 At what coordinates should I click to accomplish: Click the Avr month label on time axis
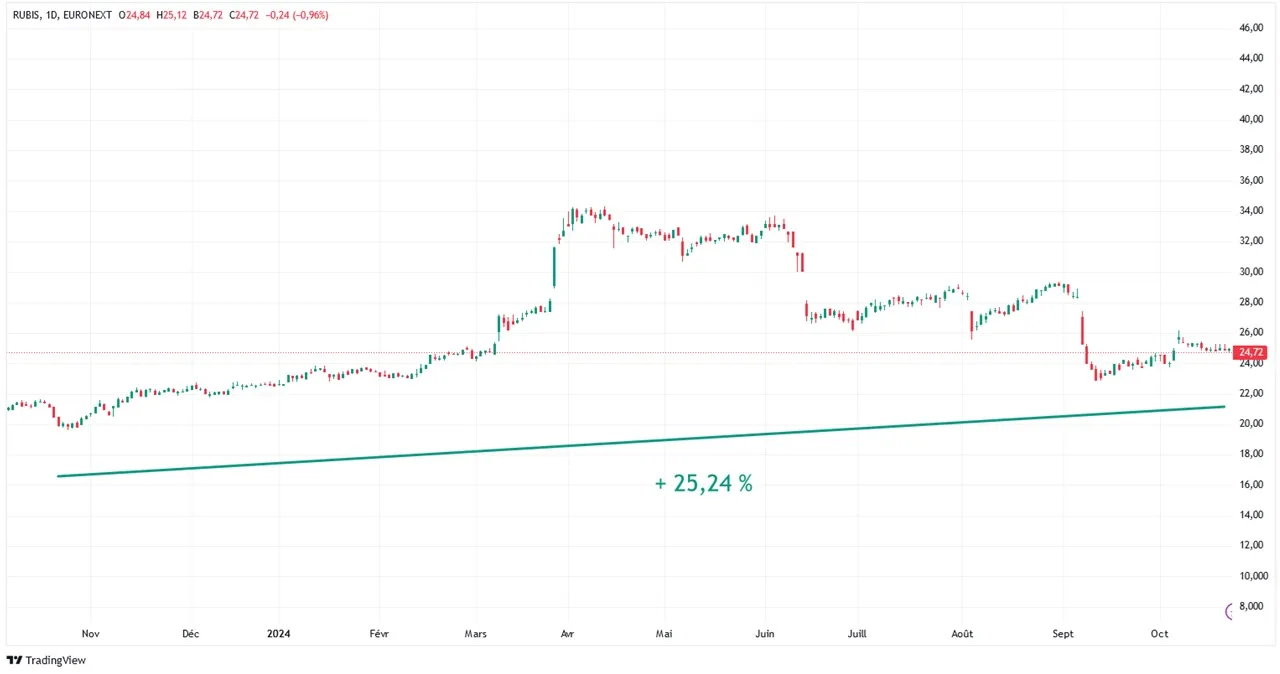pyautogui.click(x=568, y=633)
